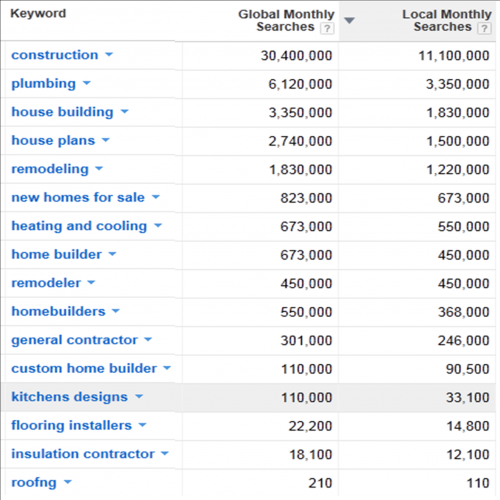Click the 823,000 global searches cell
The height and width of the screenshot is (500, 500).
point(306,198)
